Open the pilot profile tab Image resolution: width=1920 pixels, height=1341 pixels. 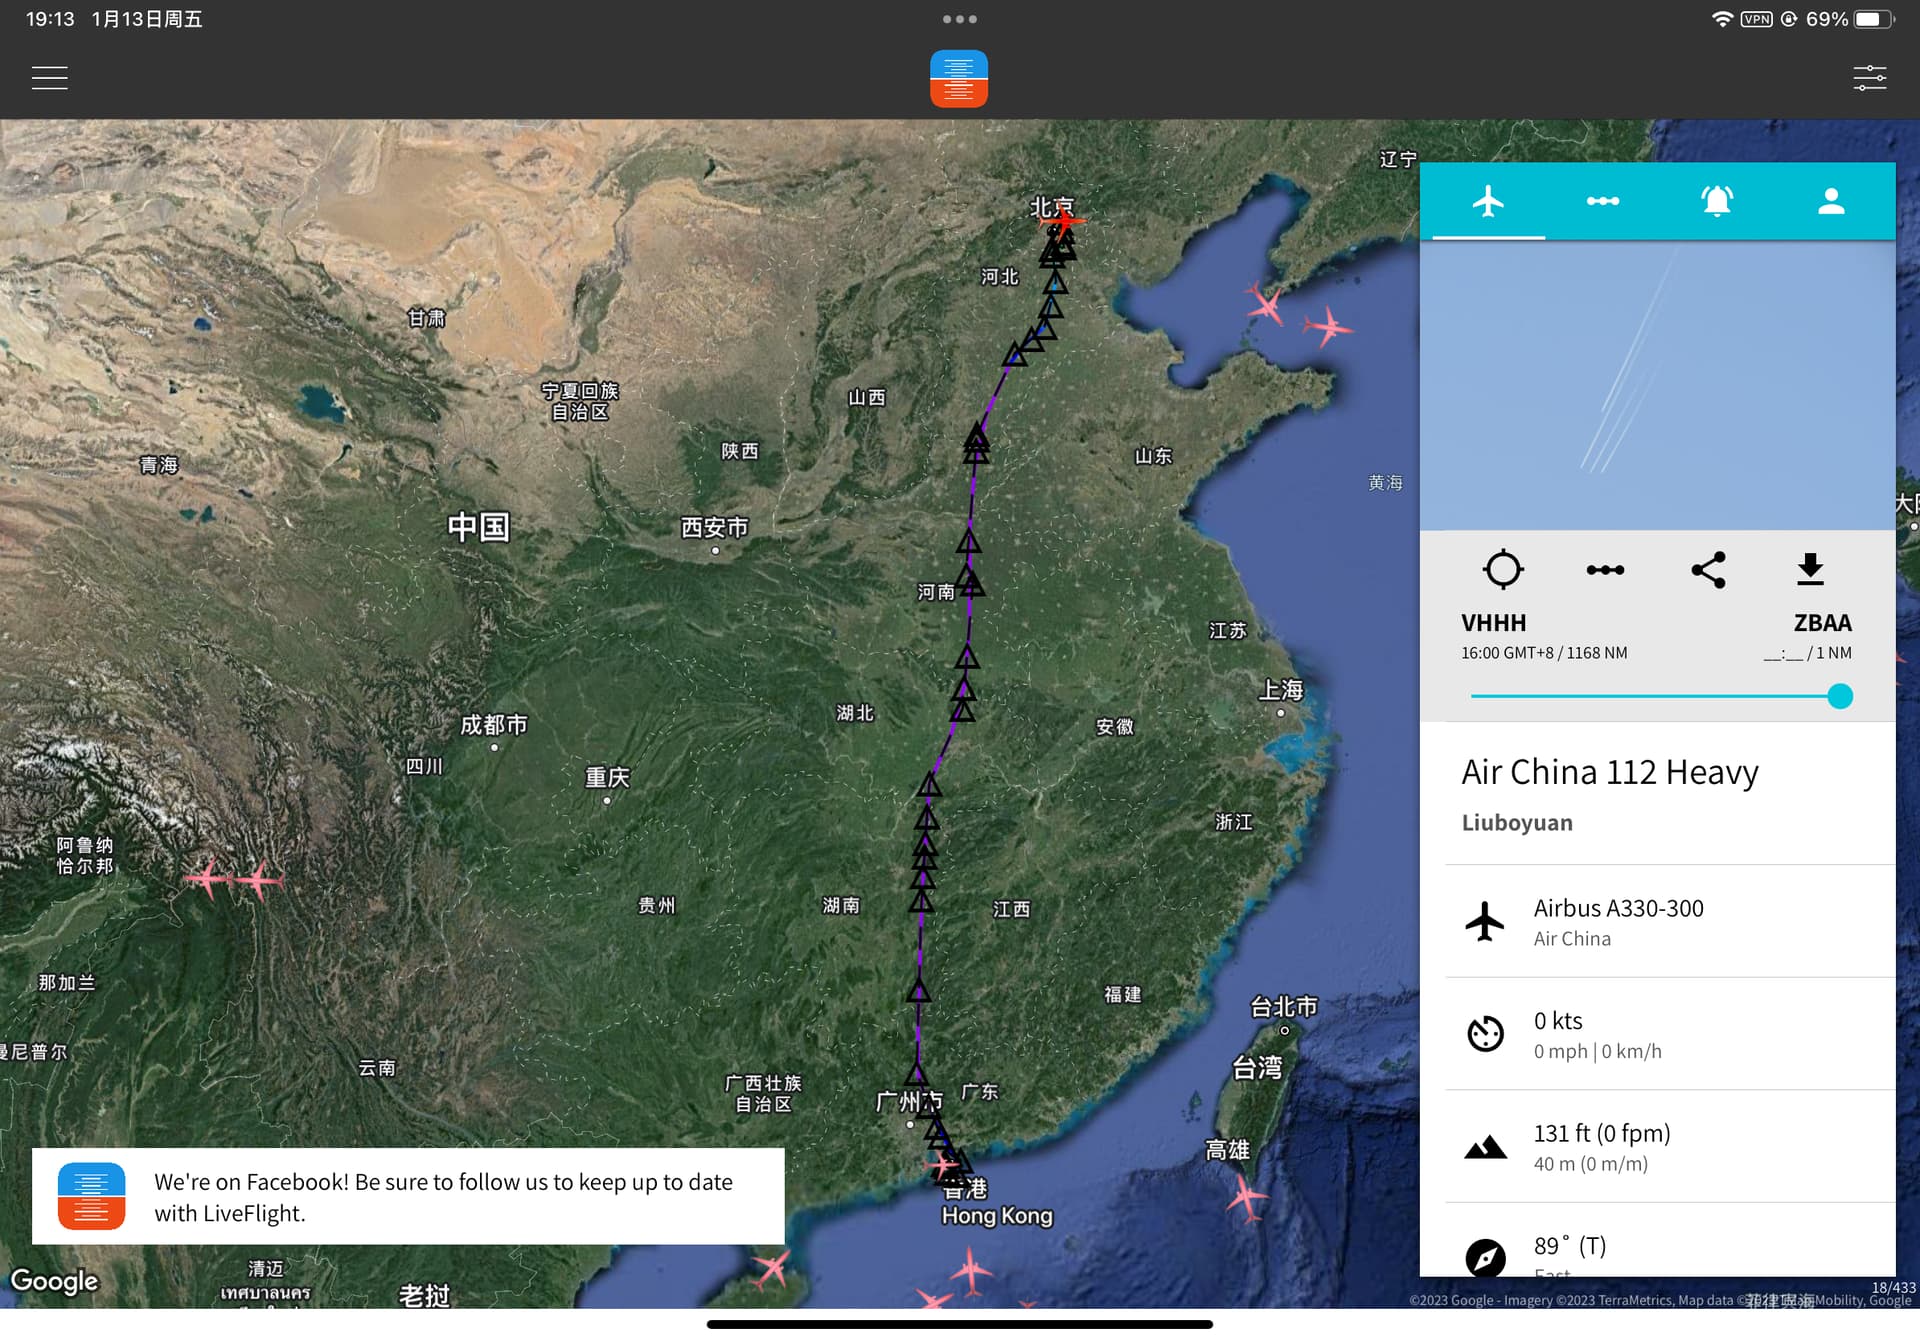pos(1830,201)
